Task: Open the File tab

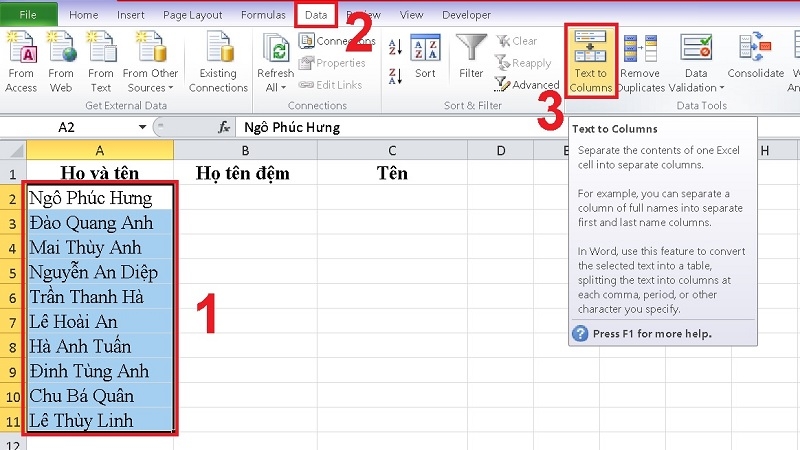Action: [29, 14]
